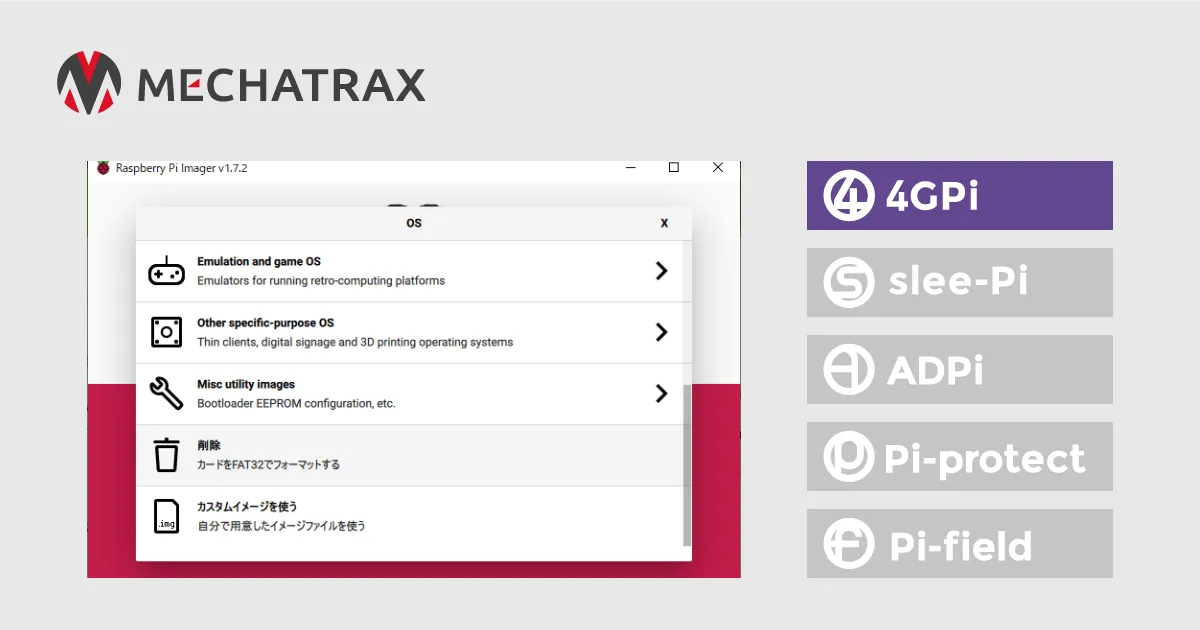This screenshot has height=630, width=1200.
Task: Expand Misc utility images chevron
Action: 661,393
